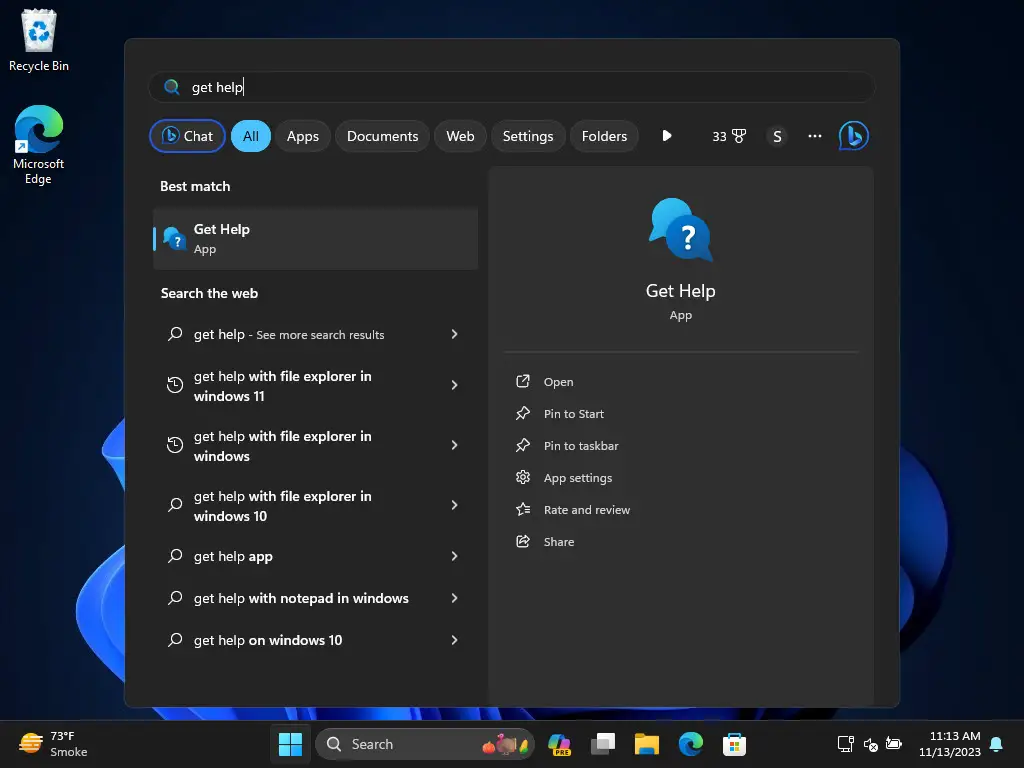Open the Bing chat icon at top right
This screenshot has height=768, width=1024.
[x=853, y=136]
